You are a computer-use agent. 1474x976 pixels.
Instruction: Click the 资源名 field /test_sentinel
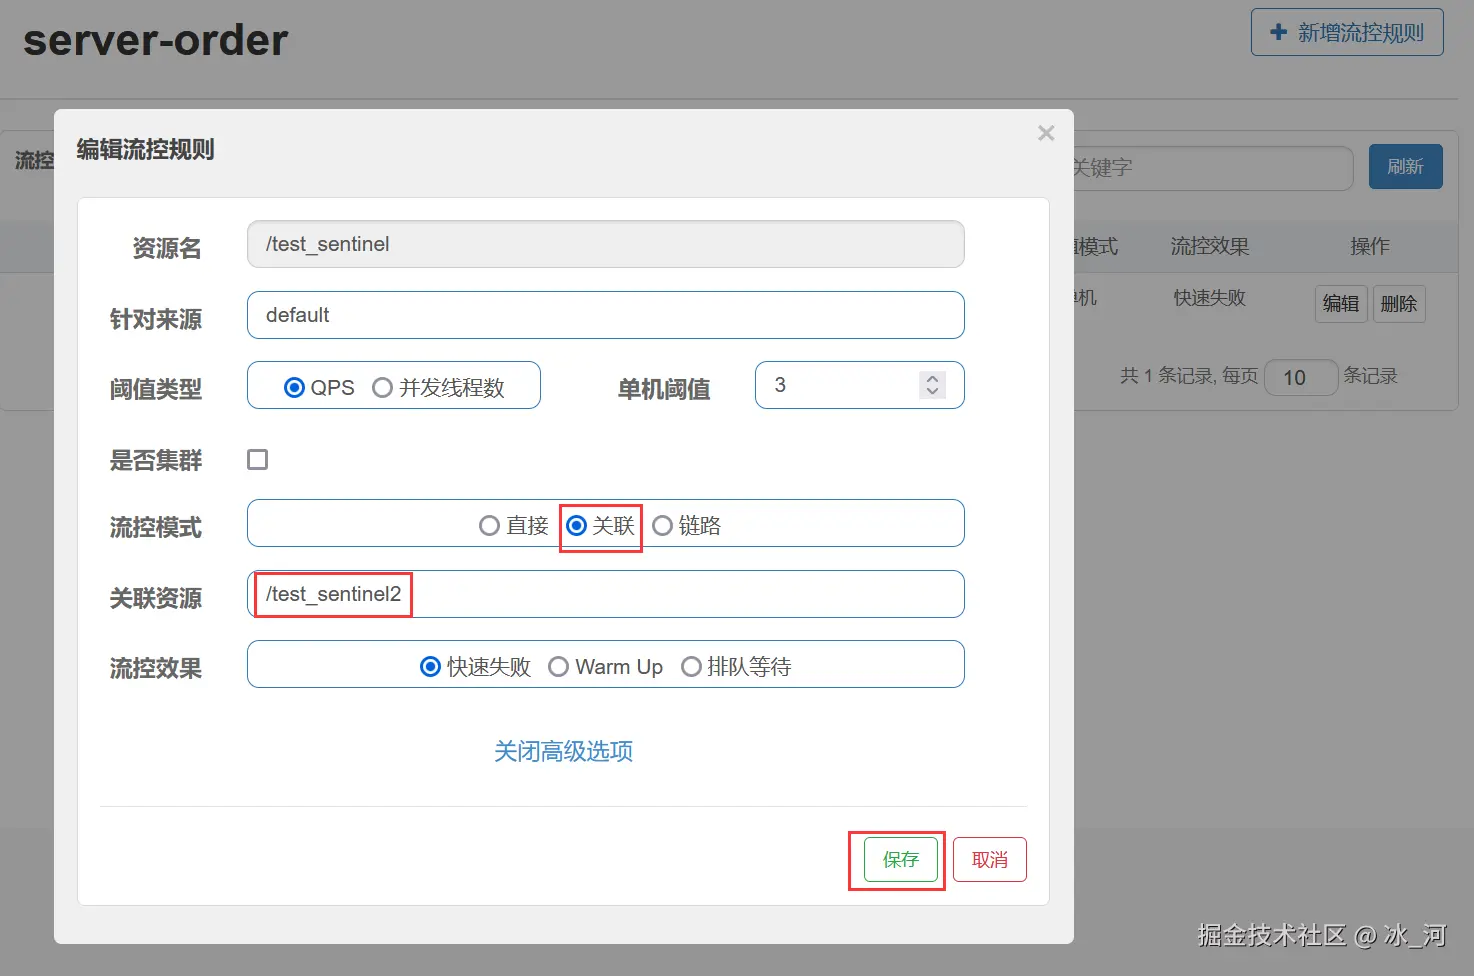click(606, 244)
